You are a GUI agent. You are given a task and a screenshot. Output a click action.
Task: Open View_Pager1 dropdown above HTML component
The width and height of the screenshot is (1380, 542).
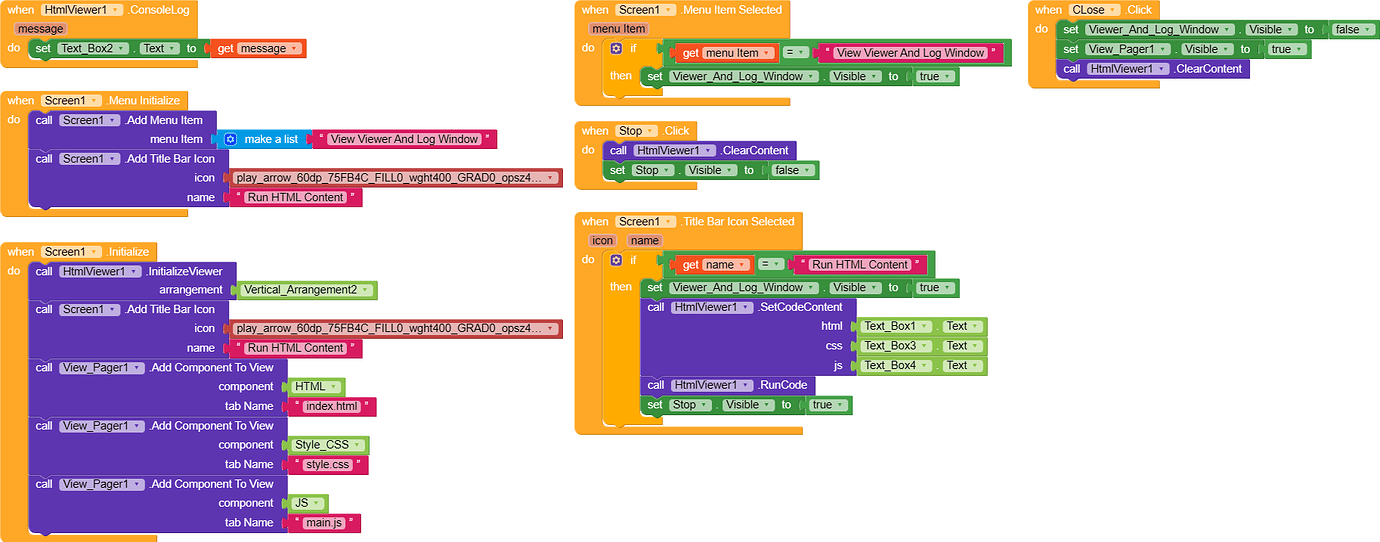pyautogui.click(x=102, y=367)
